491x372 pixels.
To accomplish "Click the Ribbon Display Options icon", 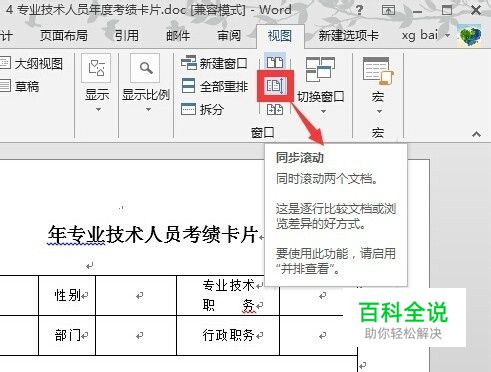I will (x=388, y=10).
